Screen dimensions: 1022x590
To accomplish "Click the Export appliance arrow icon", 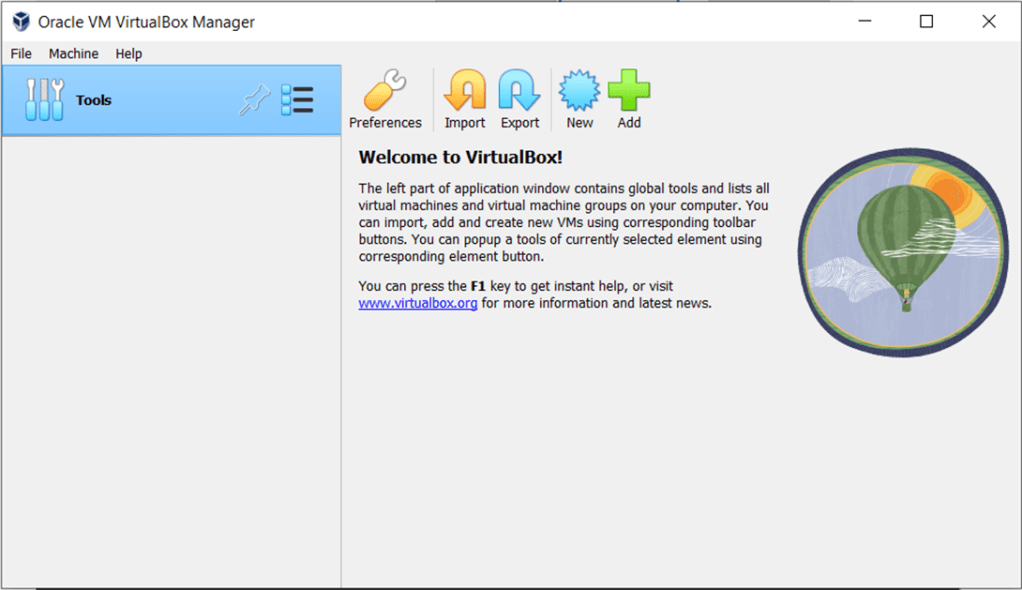I will click(520, 92).
